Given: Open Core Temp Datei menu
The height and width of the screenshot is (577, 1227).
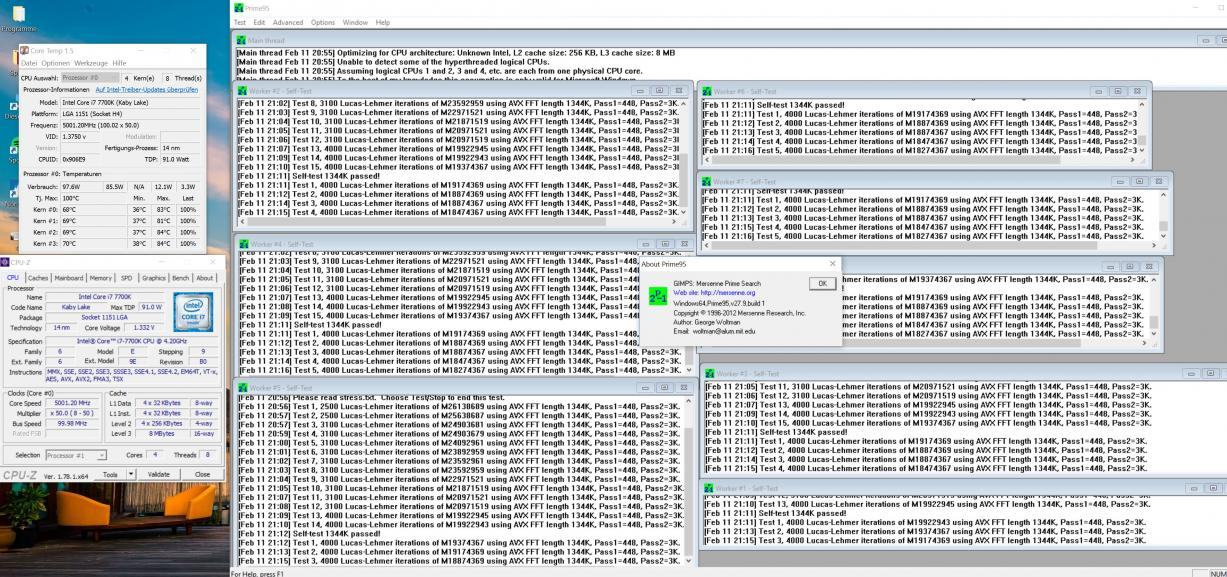Looking at the screenshot, I should (x=28, y=63).
